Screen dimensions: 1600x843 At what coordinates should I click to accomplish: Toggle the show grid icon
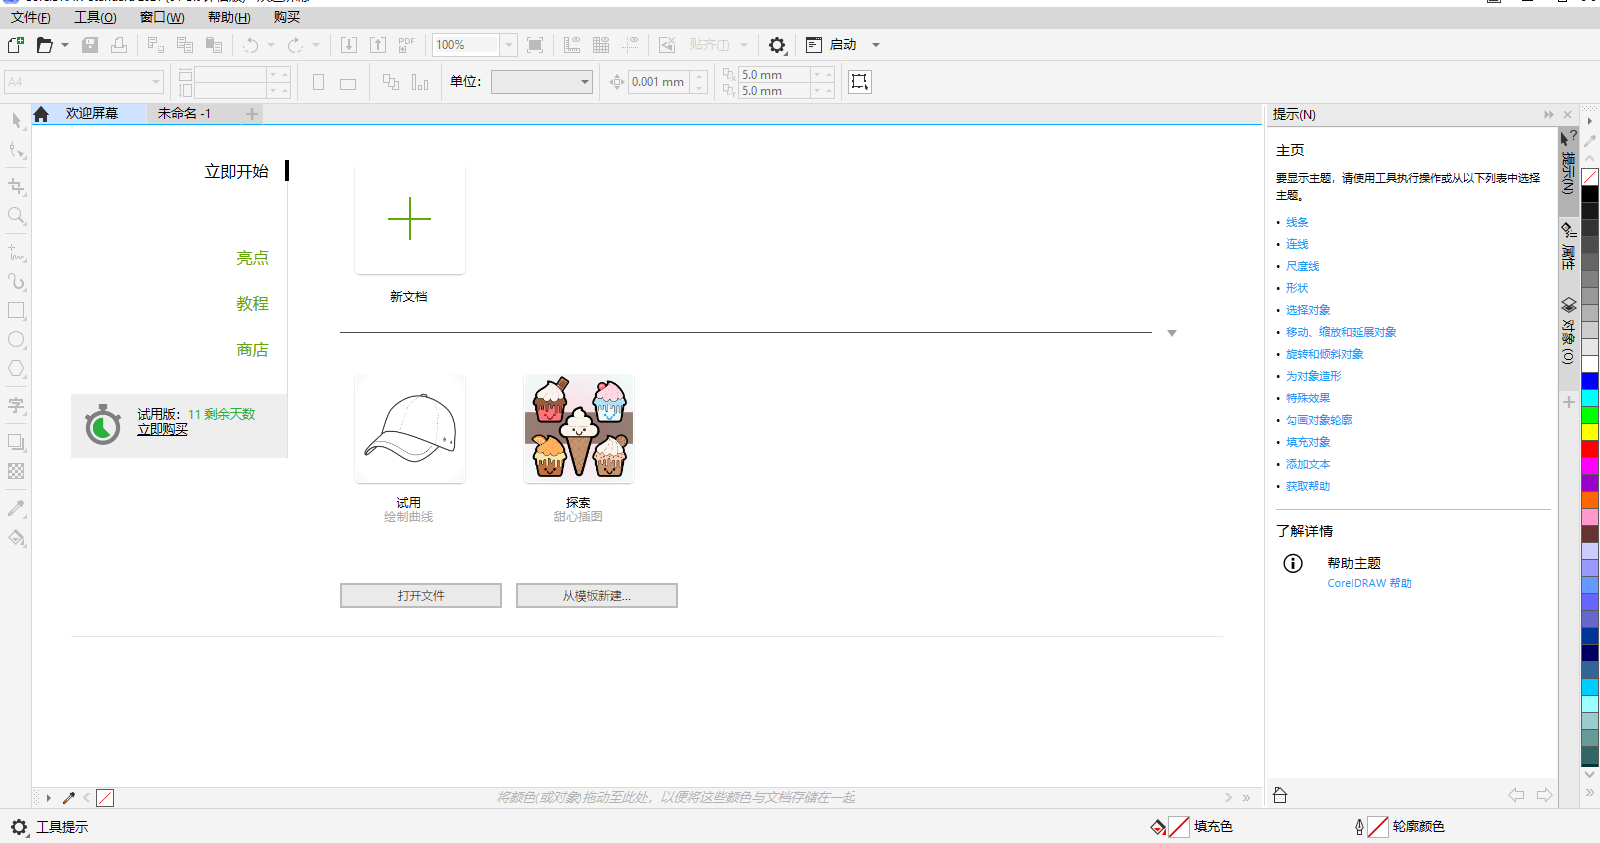[601, 45]
